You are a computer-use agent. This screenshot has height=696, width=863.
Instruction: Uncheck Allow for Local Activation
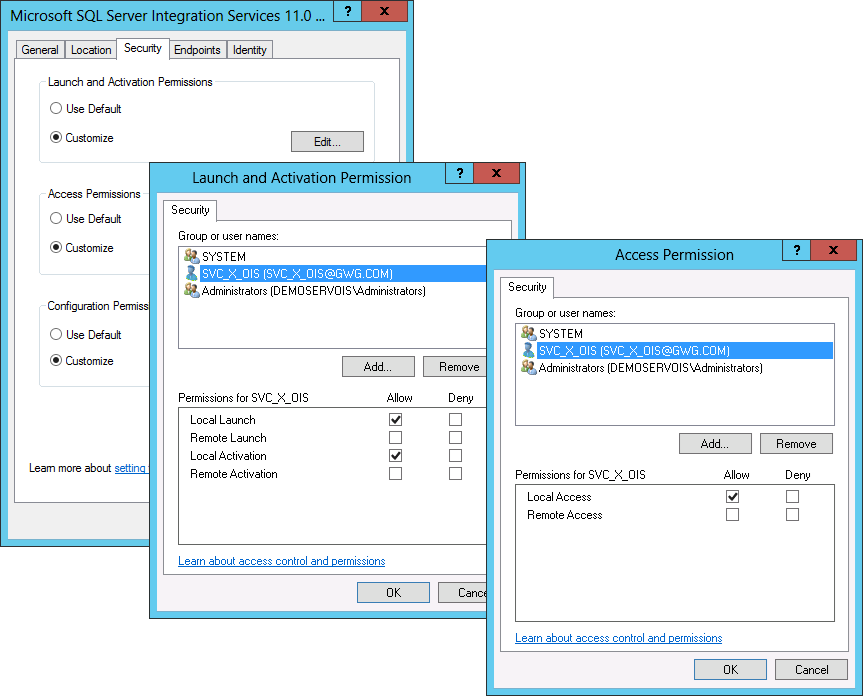pyautogui.click(x=395, y=456)
